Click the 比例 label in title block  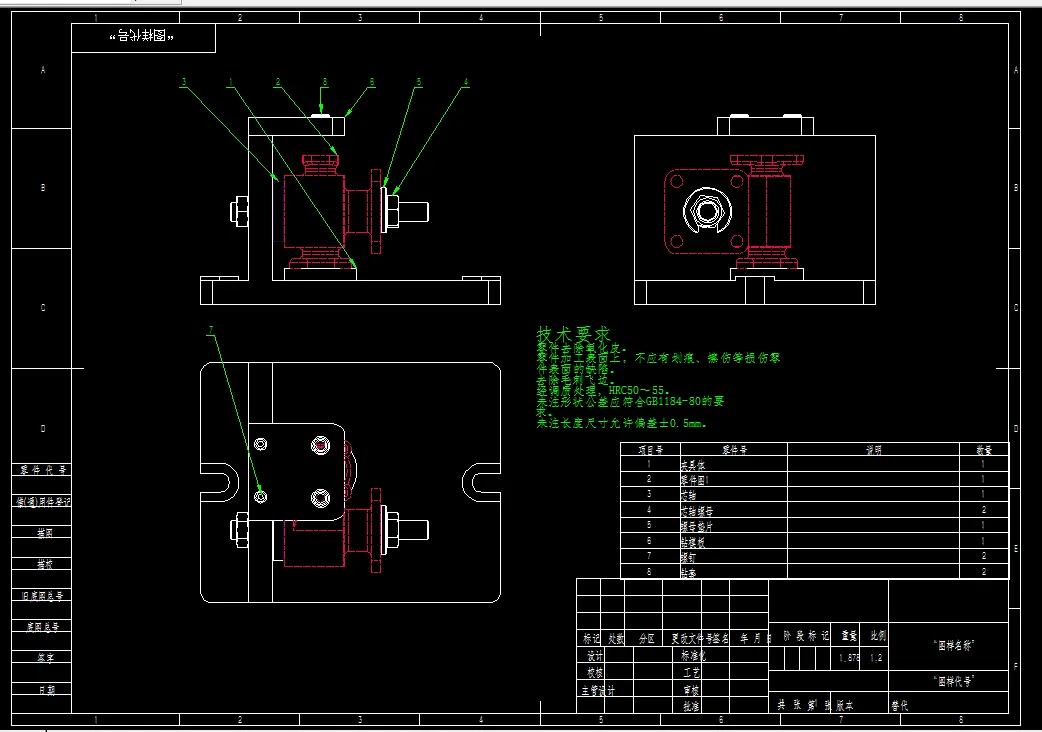coord(877,636)
